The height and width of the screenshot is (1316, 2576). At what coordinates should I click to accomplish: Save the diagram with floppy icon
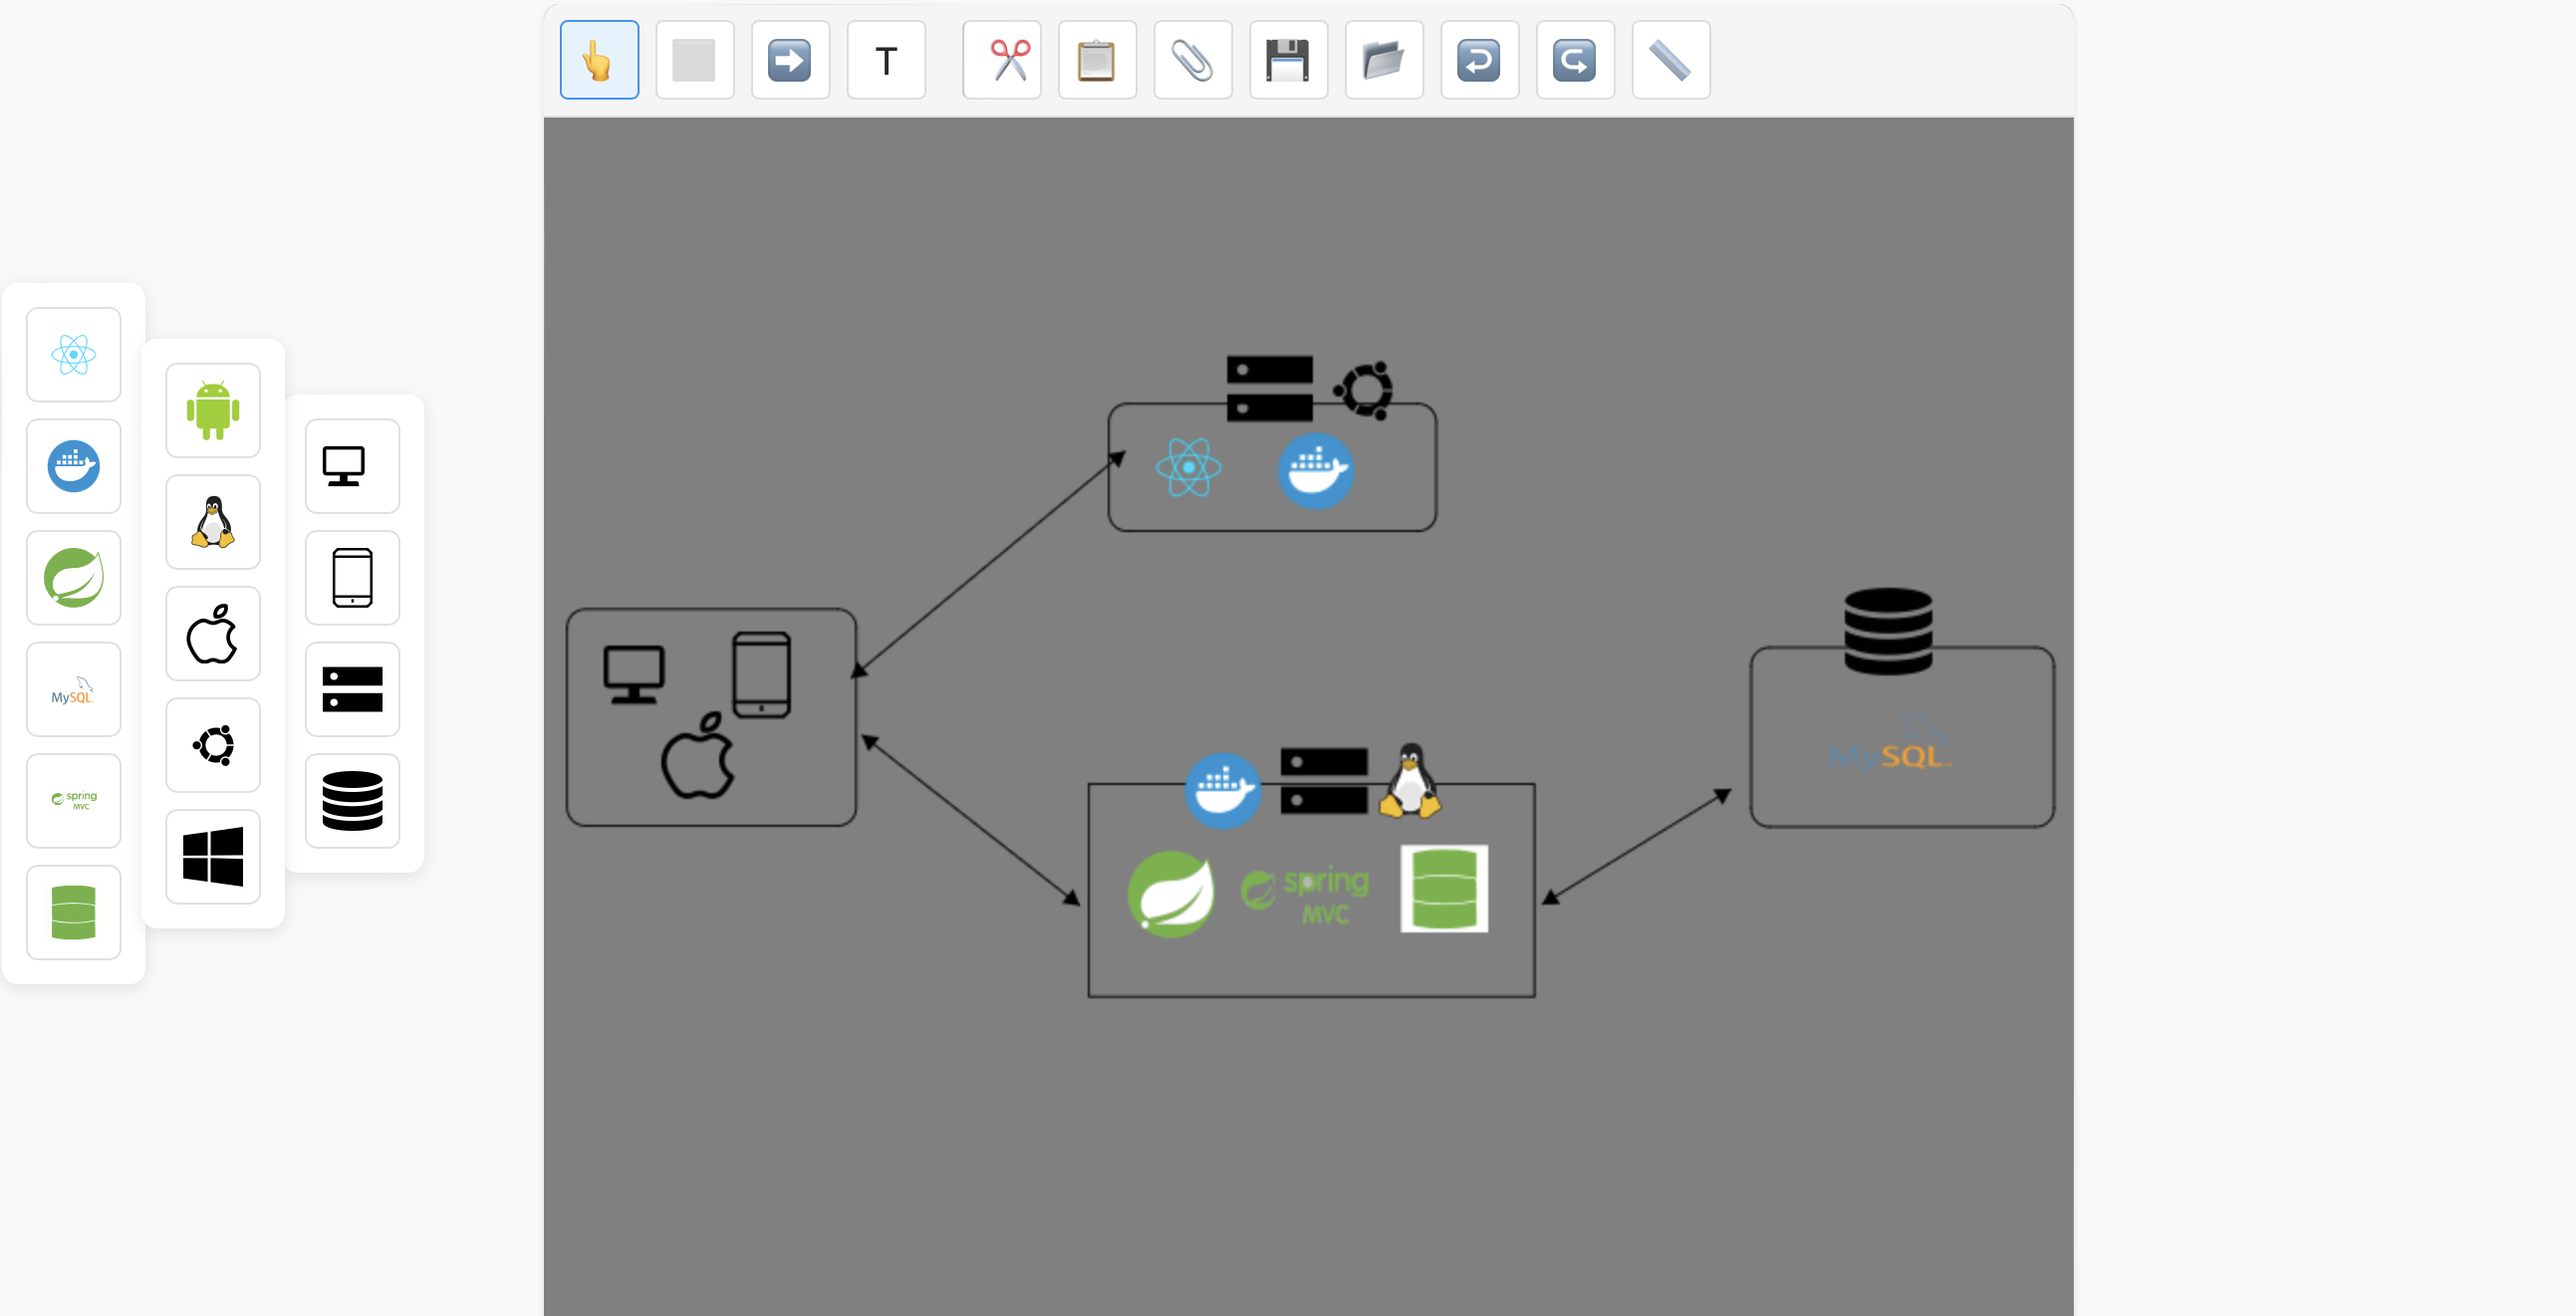tap(1288, 60)
